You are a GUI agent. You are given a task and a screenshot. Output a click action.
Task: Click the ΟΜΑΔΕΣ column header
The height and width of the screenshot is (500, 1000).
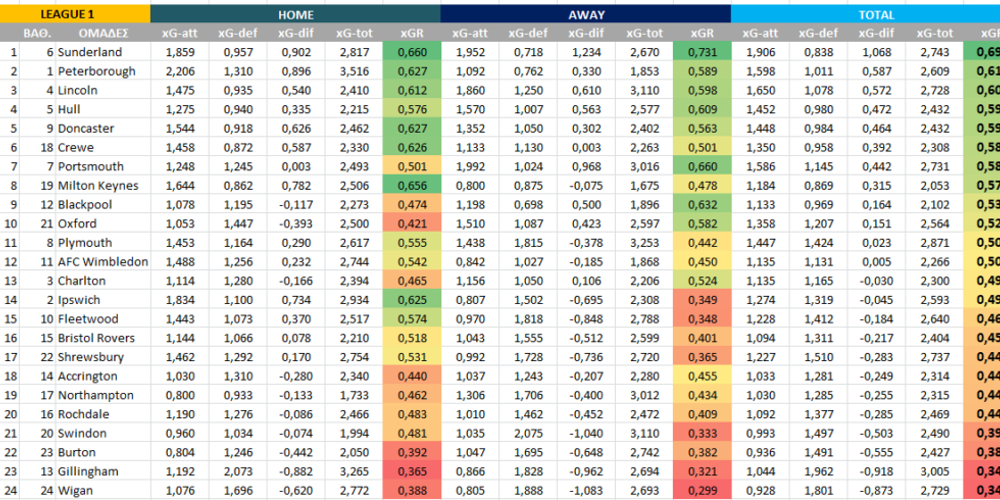100,33
